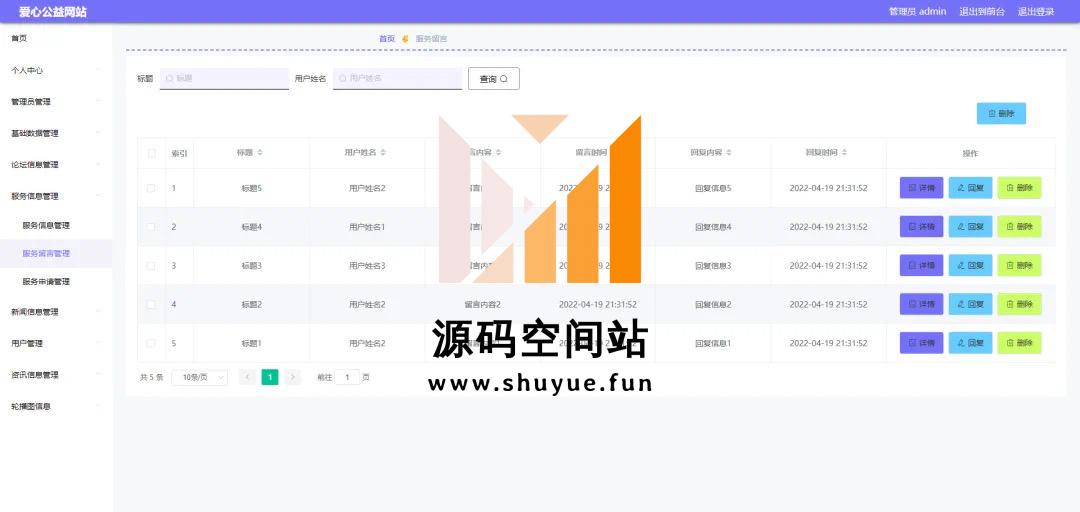
Task: Click 回复 for row 标题2
Action: [x=970, y=304]
